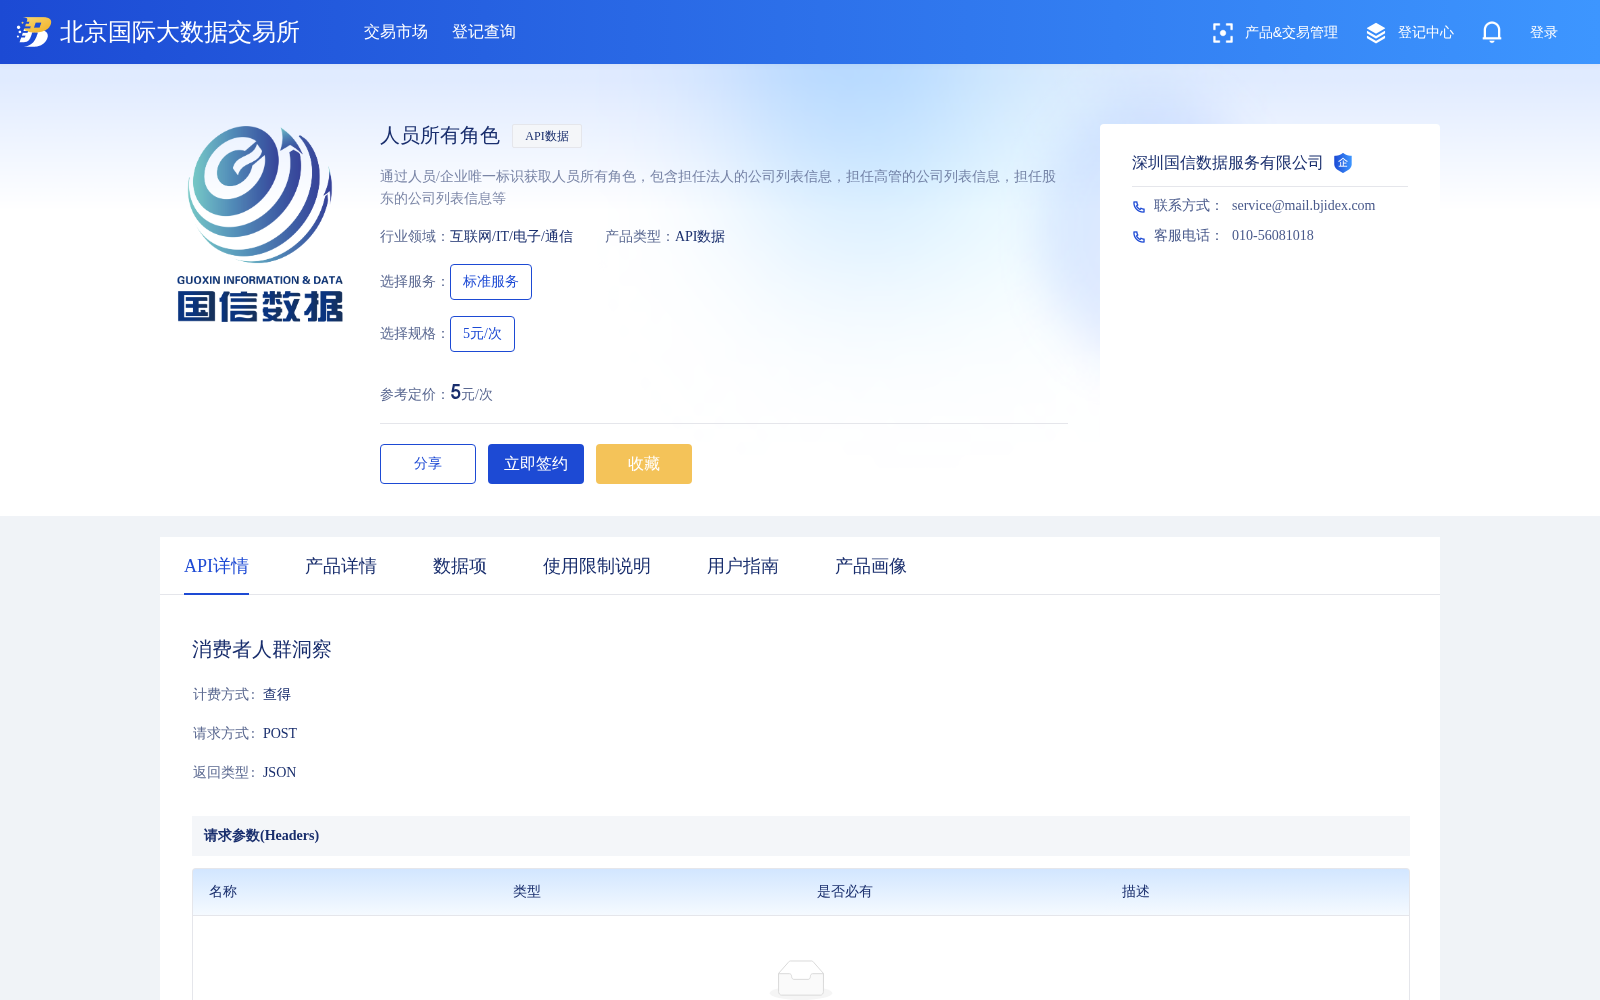The image size is (1600, 1000).
Task: Click phone icon beside 联系方式
Action: [x=1139, y=207]
